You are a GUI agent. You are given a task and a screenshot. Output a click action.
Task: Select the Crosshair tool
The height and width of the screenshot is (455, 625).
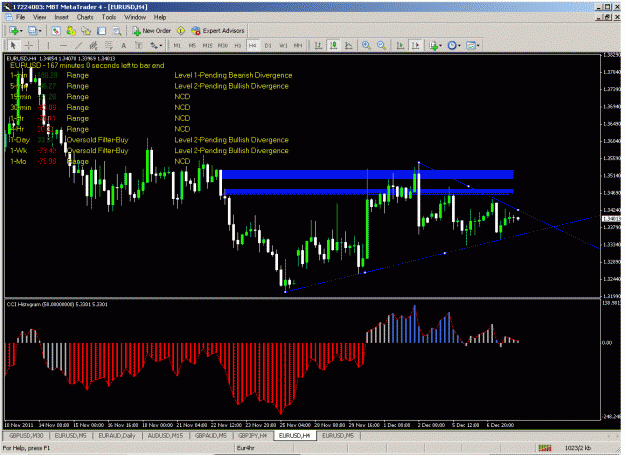(28, 45)
